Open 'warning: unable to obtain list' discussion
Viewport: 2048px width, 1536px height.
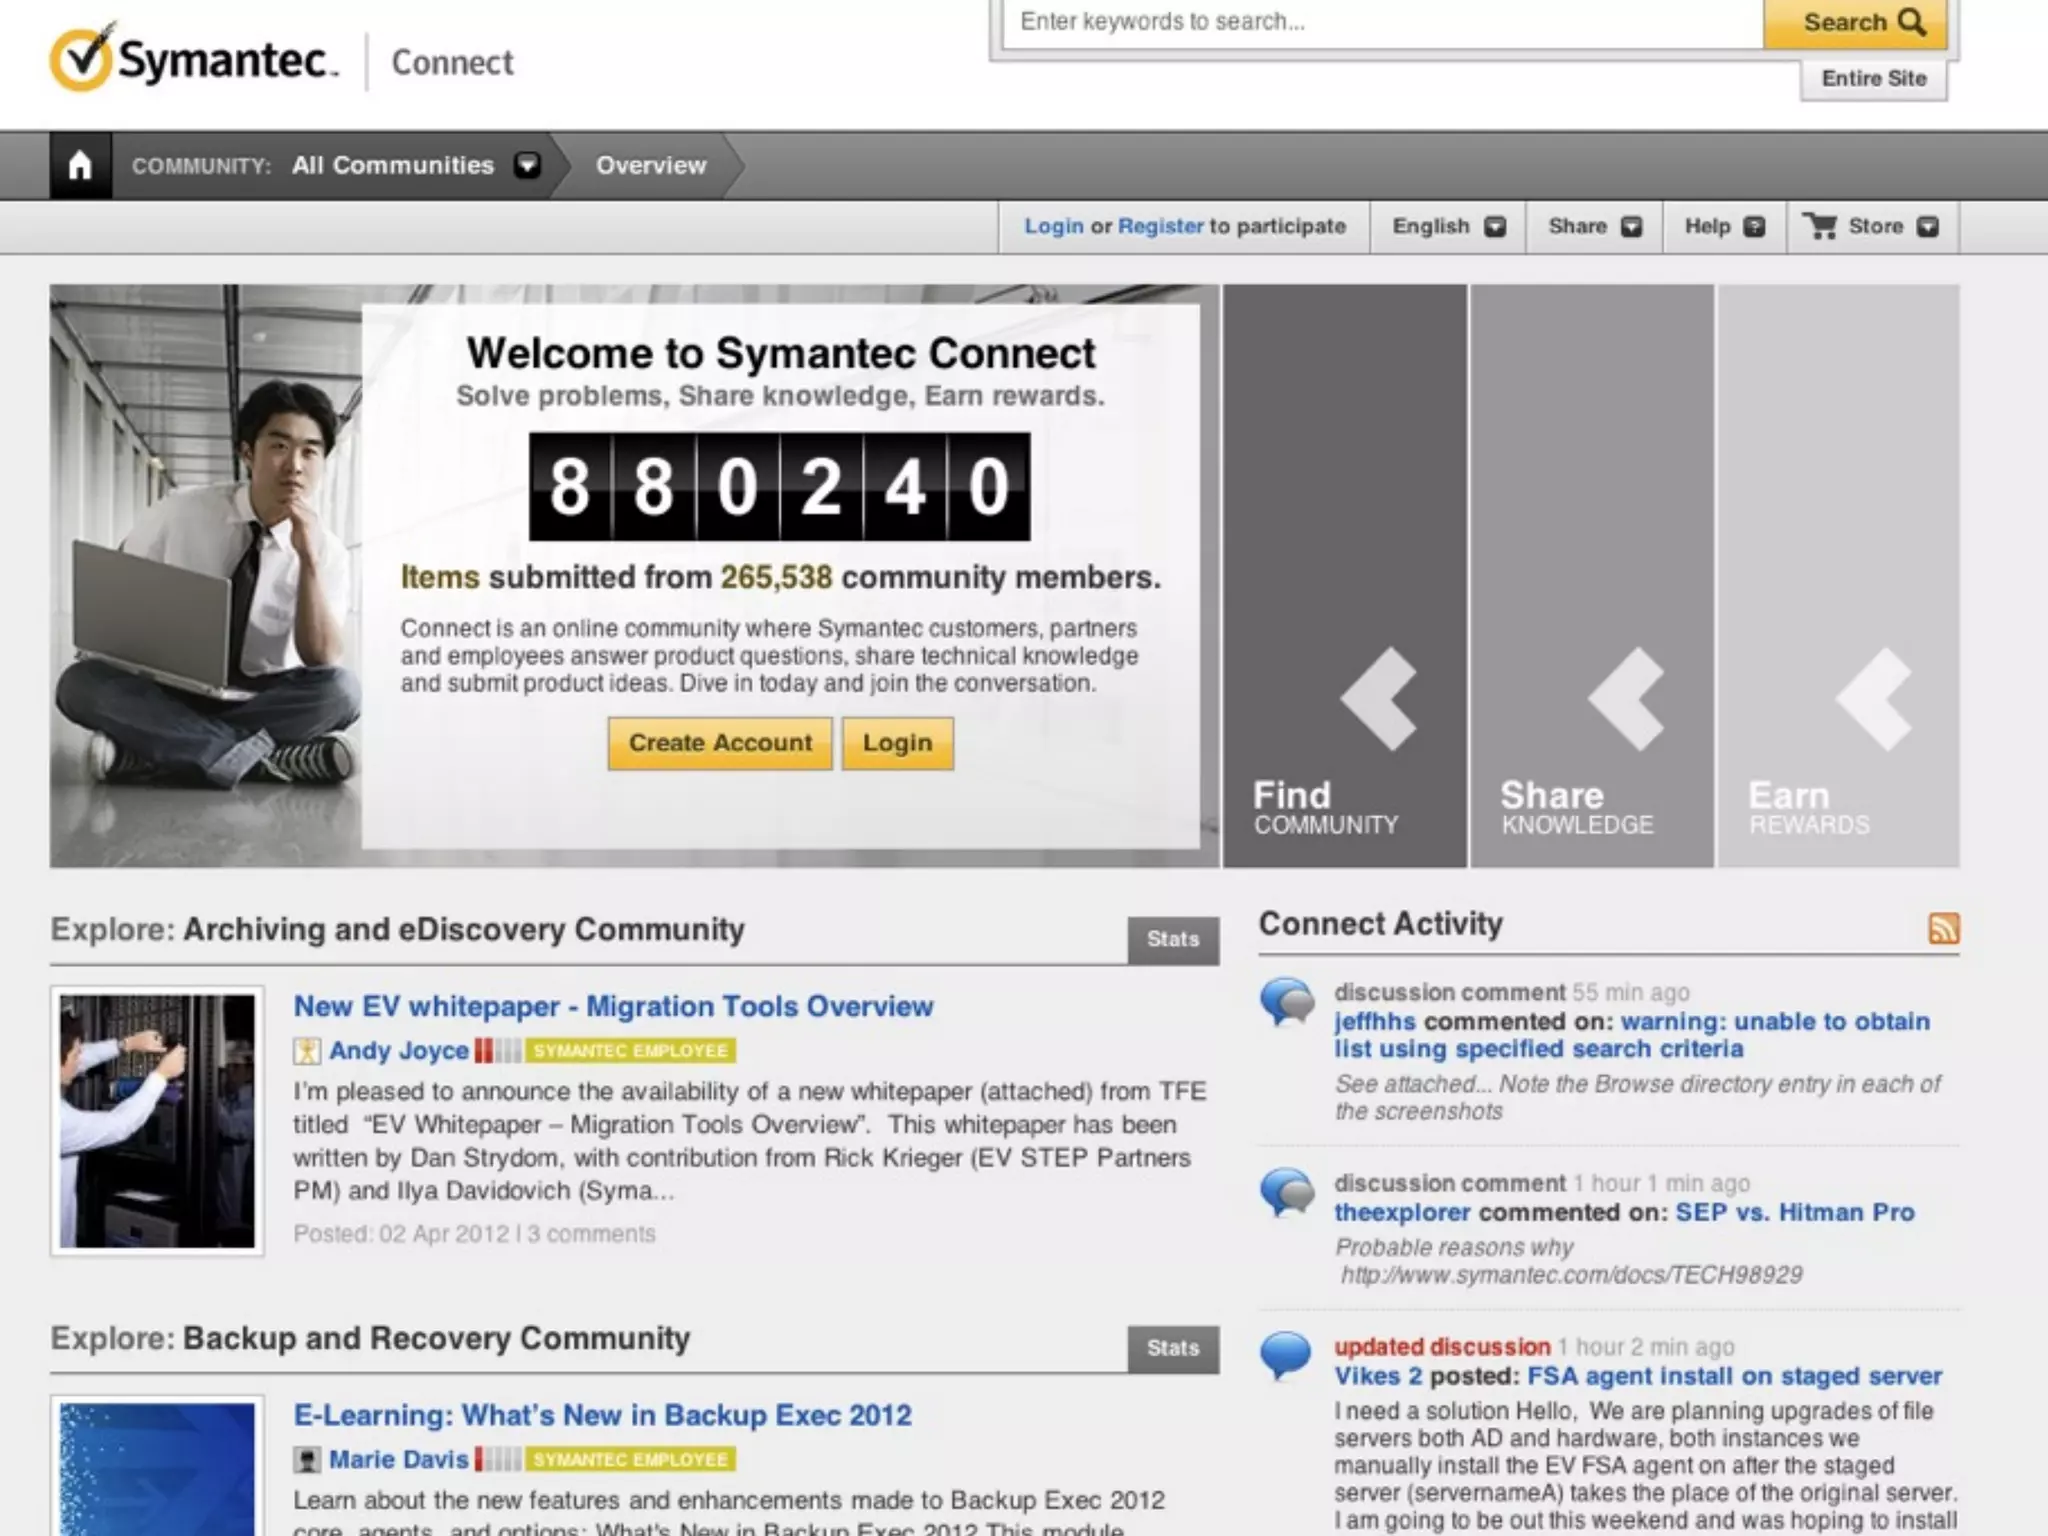[x=1632, y=1035]
